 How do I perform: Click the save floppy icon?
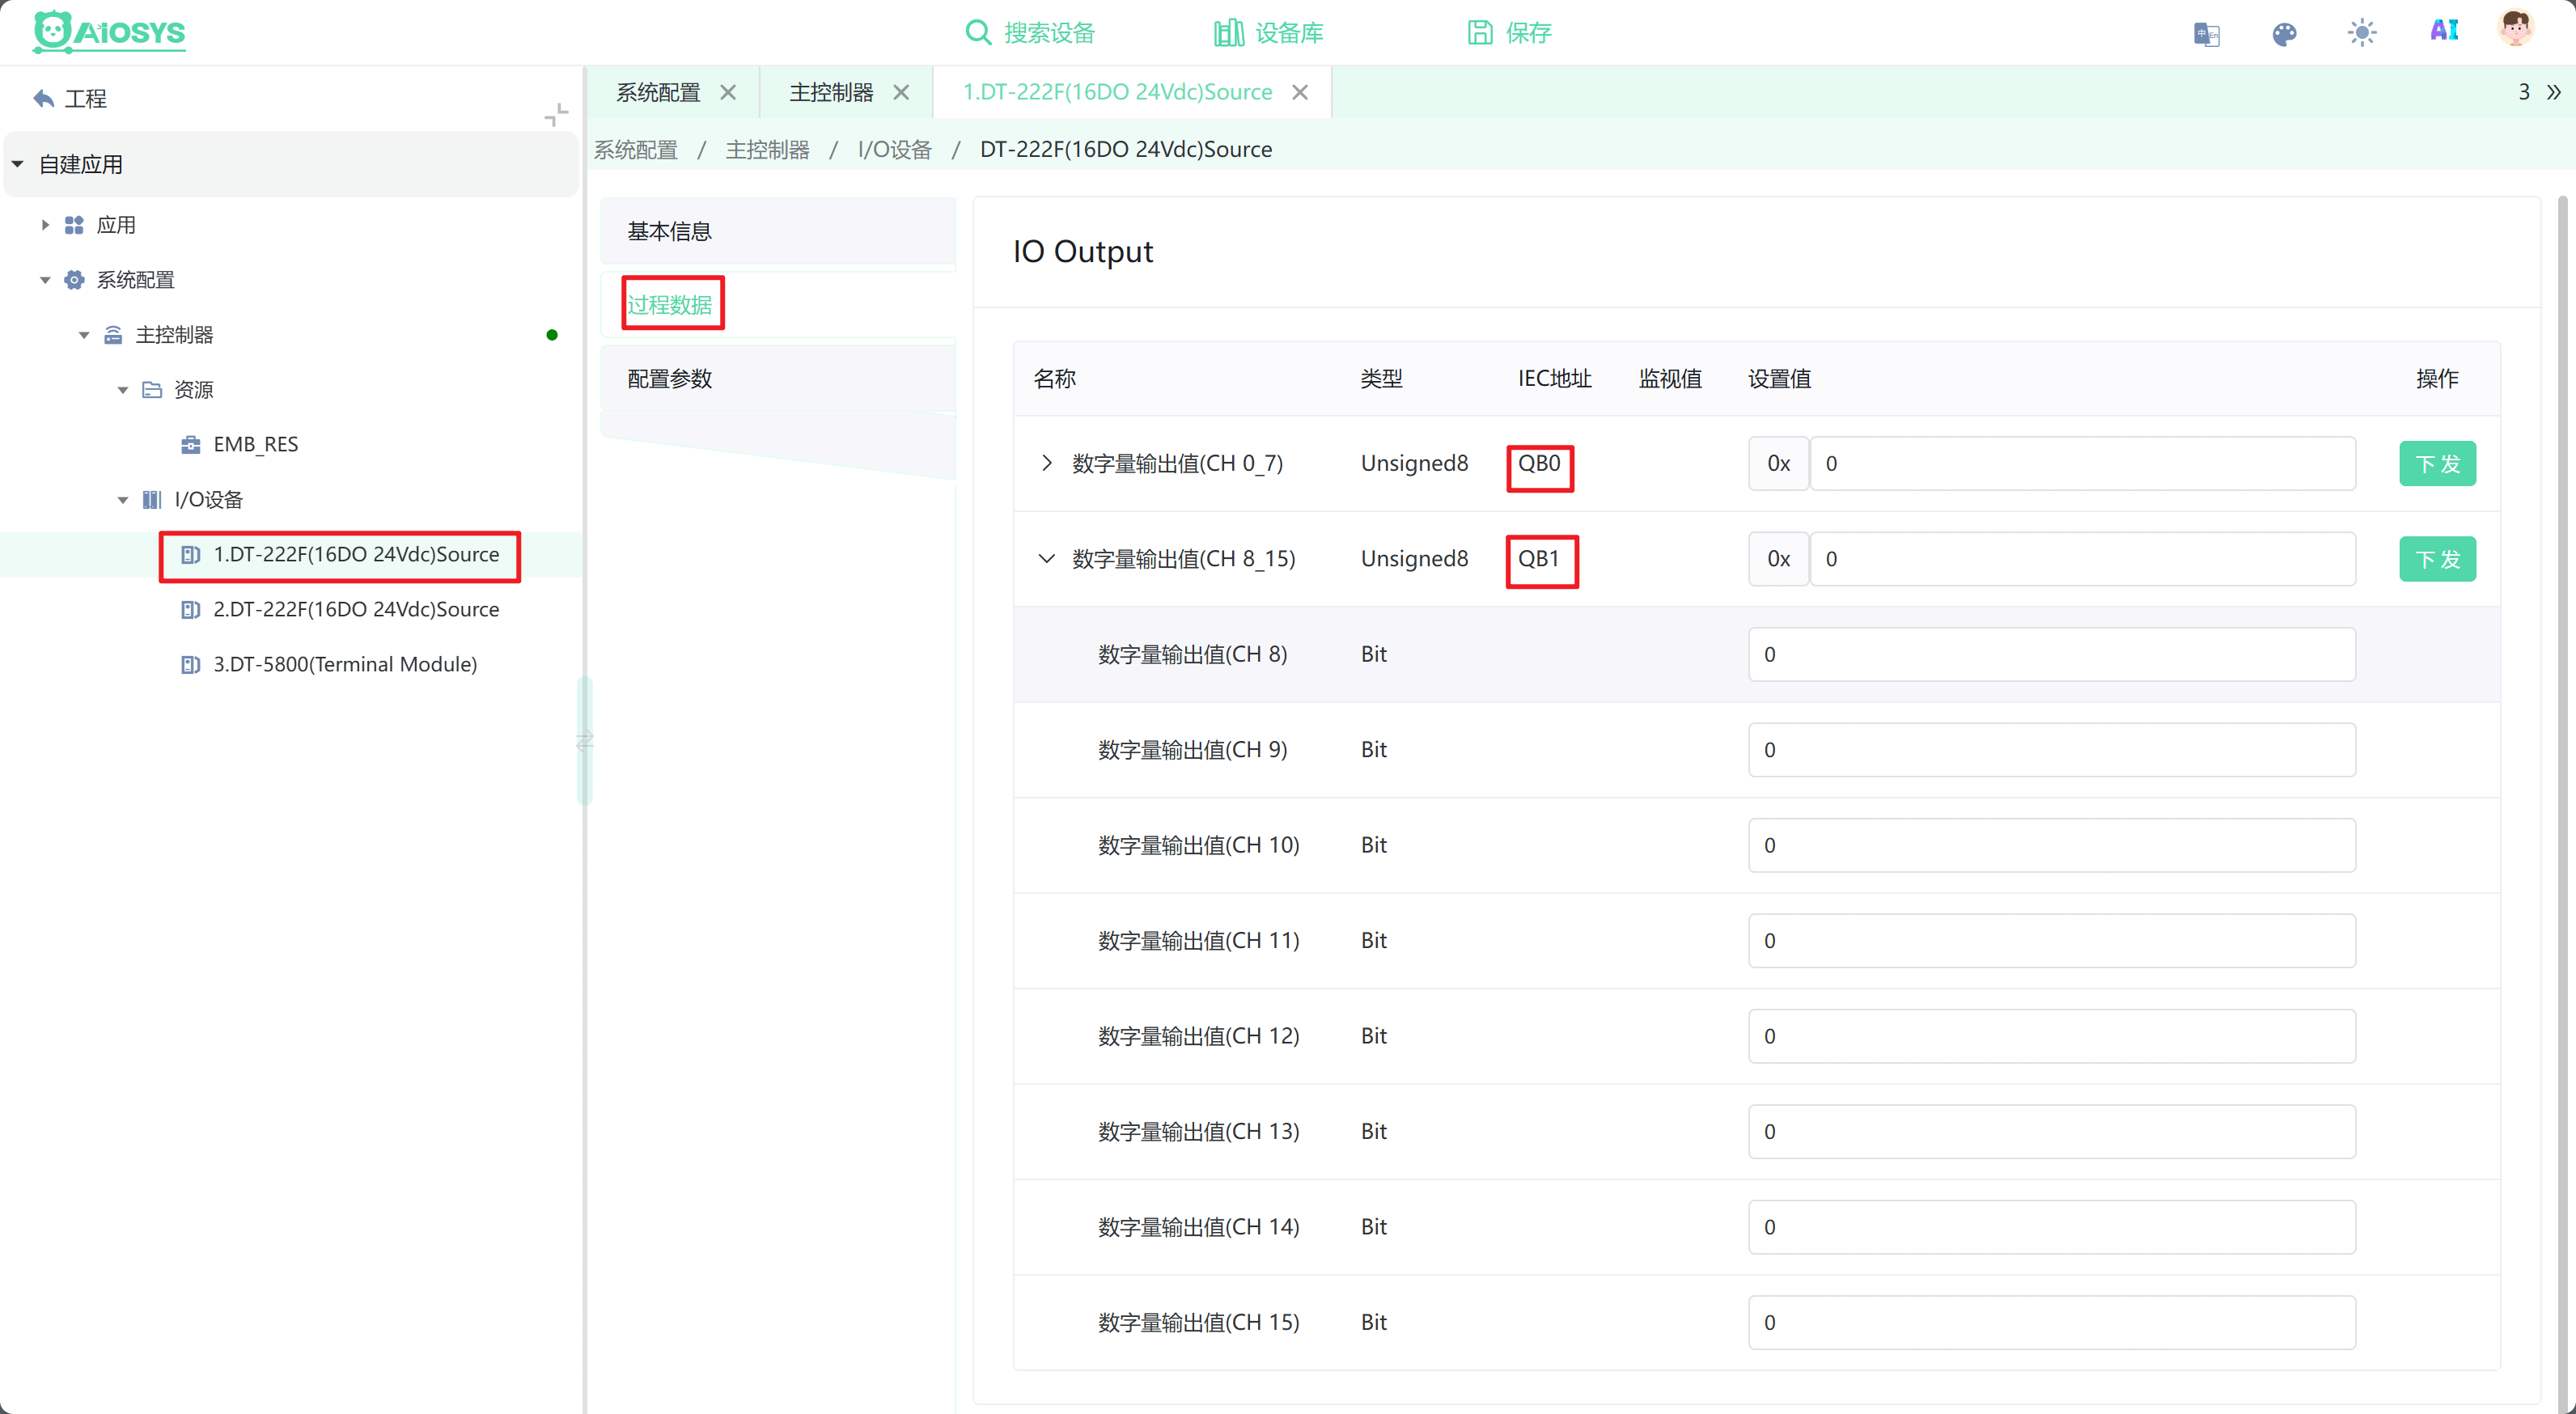(x=1479, y=32)
